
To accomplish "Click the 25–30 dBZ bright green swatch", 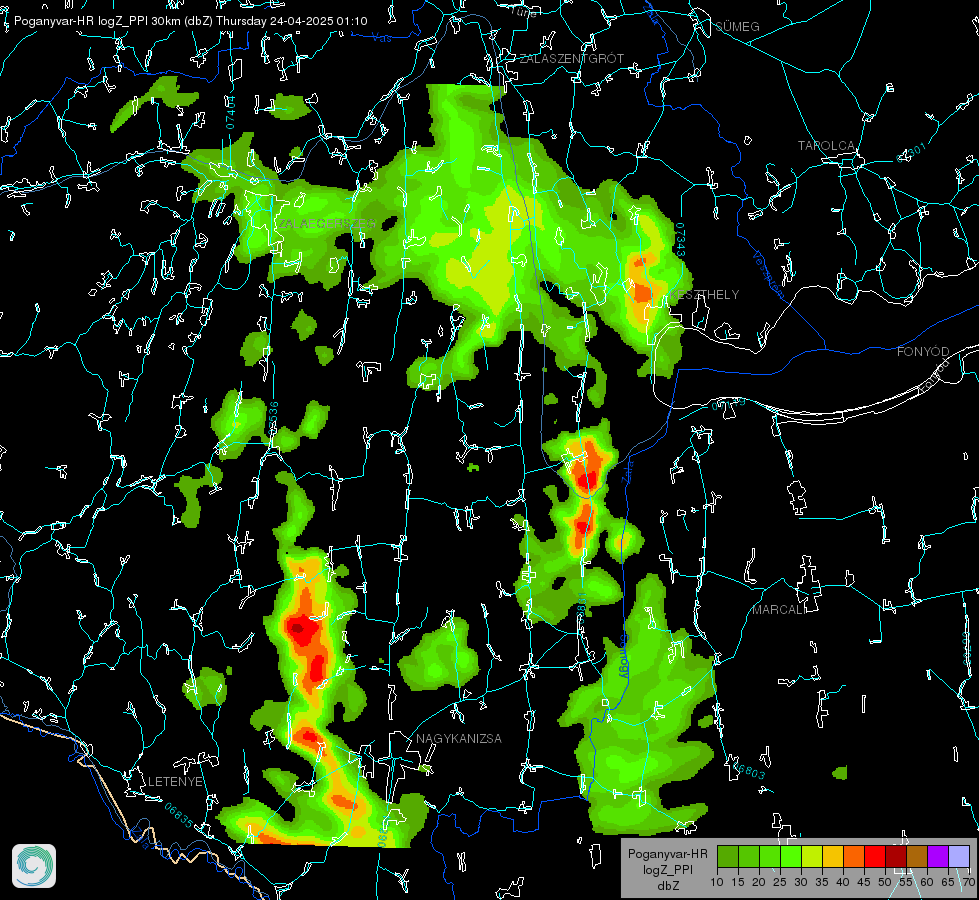I will (791, 856).
